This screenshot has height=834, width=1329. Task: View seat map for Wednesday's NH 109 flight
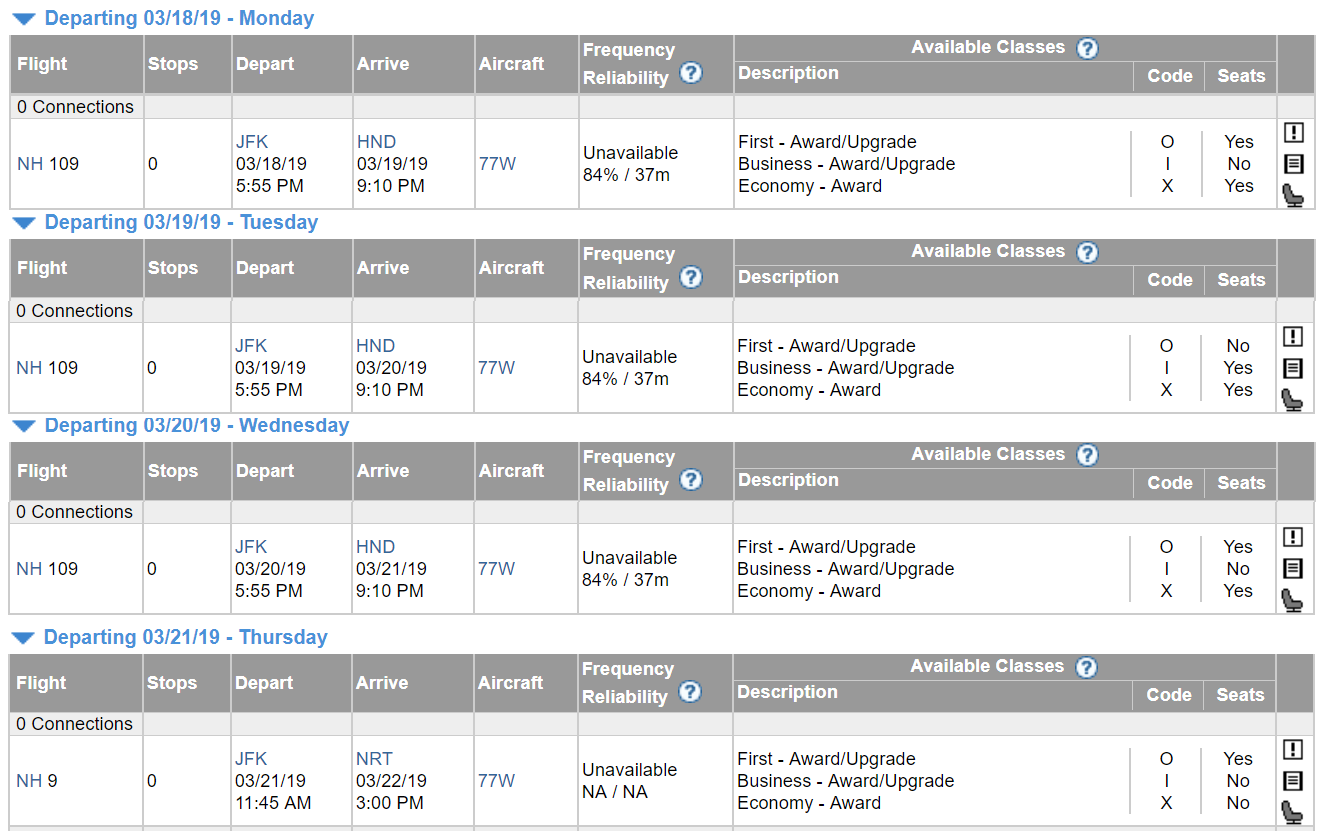coord(1293,600)
